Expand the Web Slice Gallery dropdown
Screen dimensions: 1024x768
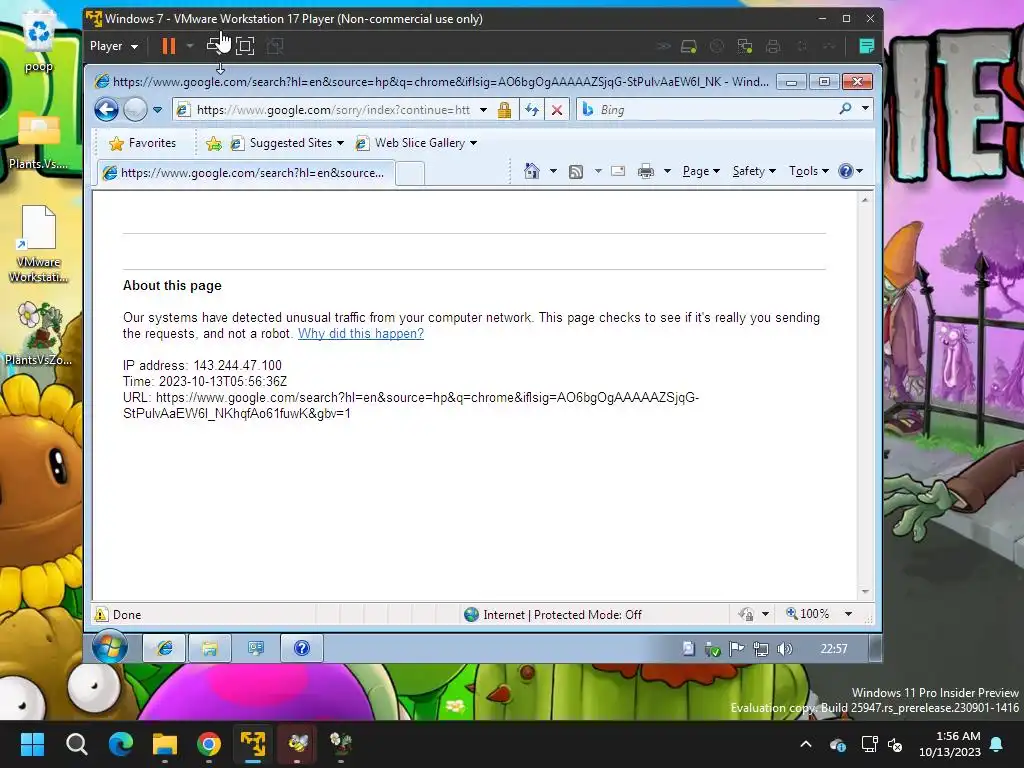click(473, 143)
